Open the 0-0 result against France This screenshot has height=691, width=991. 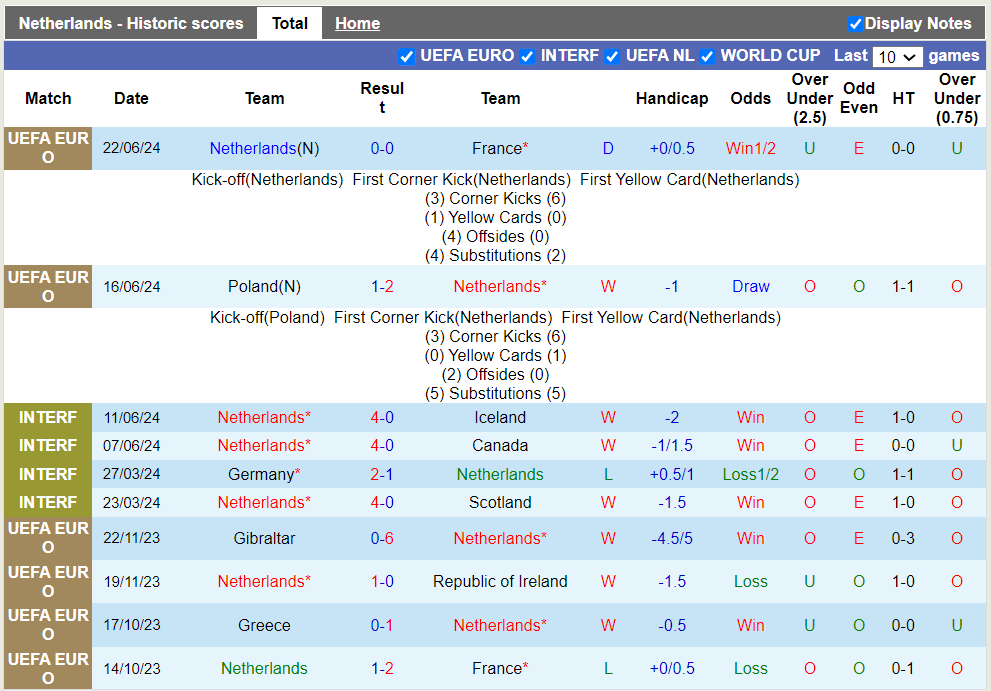point(382,148)
